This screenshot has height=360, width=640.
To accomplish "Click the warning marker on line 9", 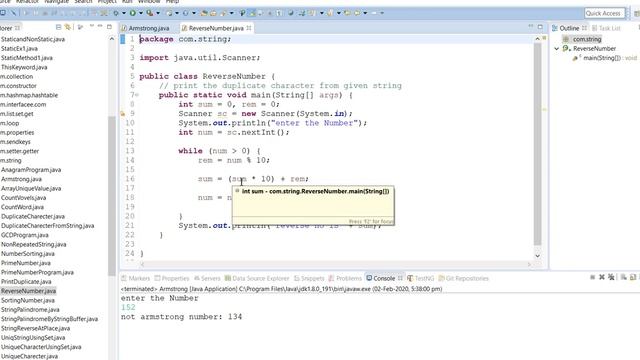I will coord(122,114).
